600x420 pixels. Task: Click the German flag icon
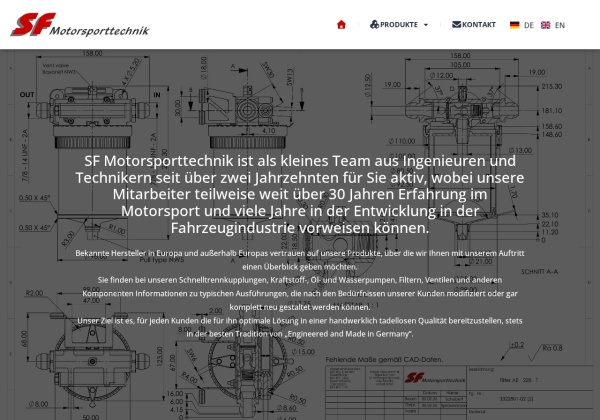[x=515, y=25]
